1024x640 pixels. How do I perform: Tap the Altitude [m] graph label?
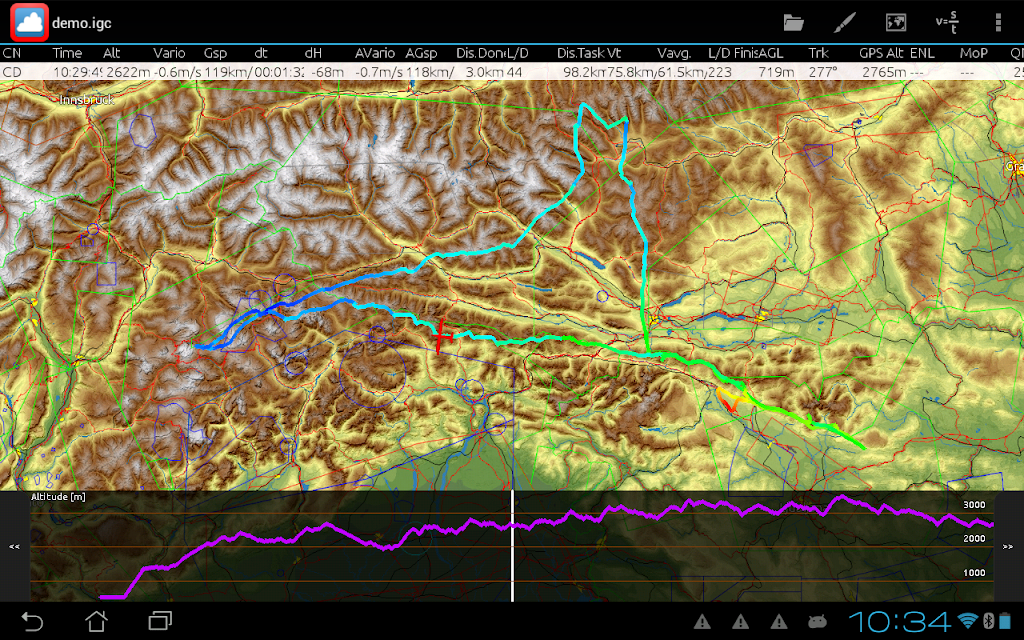pos(58,497)
